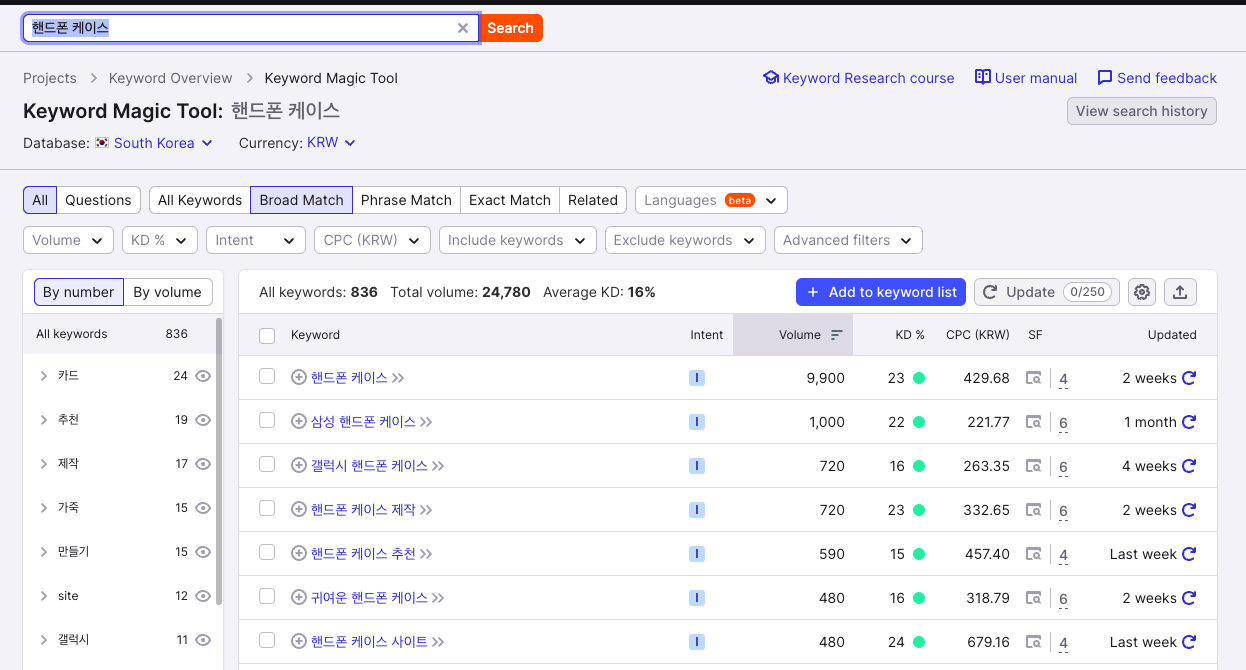This screenshot has height=670, width=1246.
Task: Tick checkbox for 핸드폰 케이스 row
Action: (x=267, y=377)
